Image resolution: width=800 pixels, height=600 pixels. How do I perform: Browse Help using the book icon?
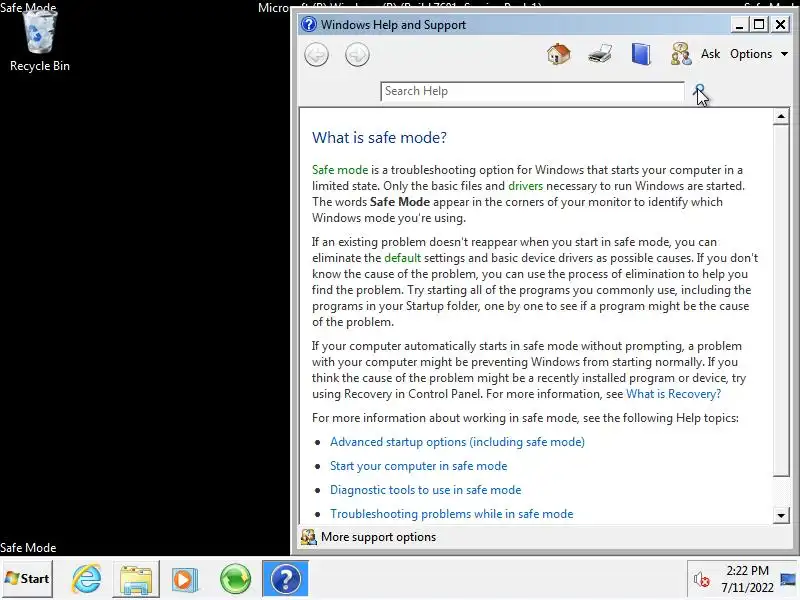641,54
